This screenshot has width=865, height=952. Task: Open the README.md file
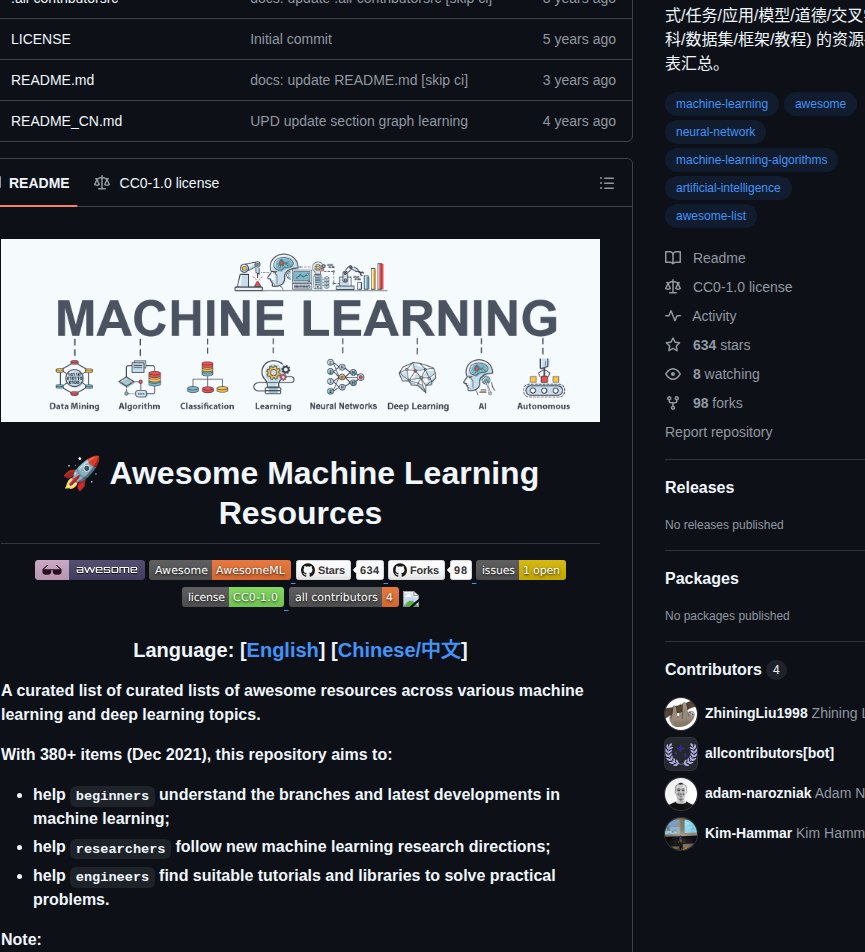[x=52, y=80]
